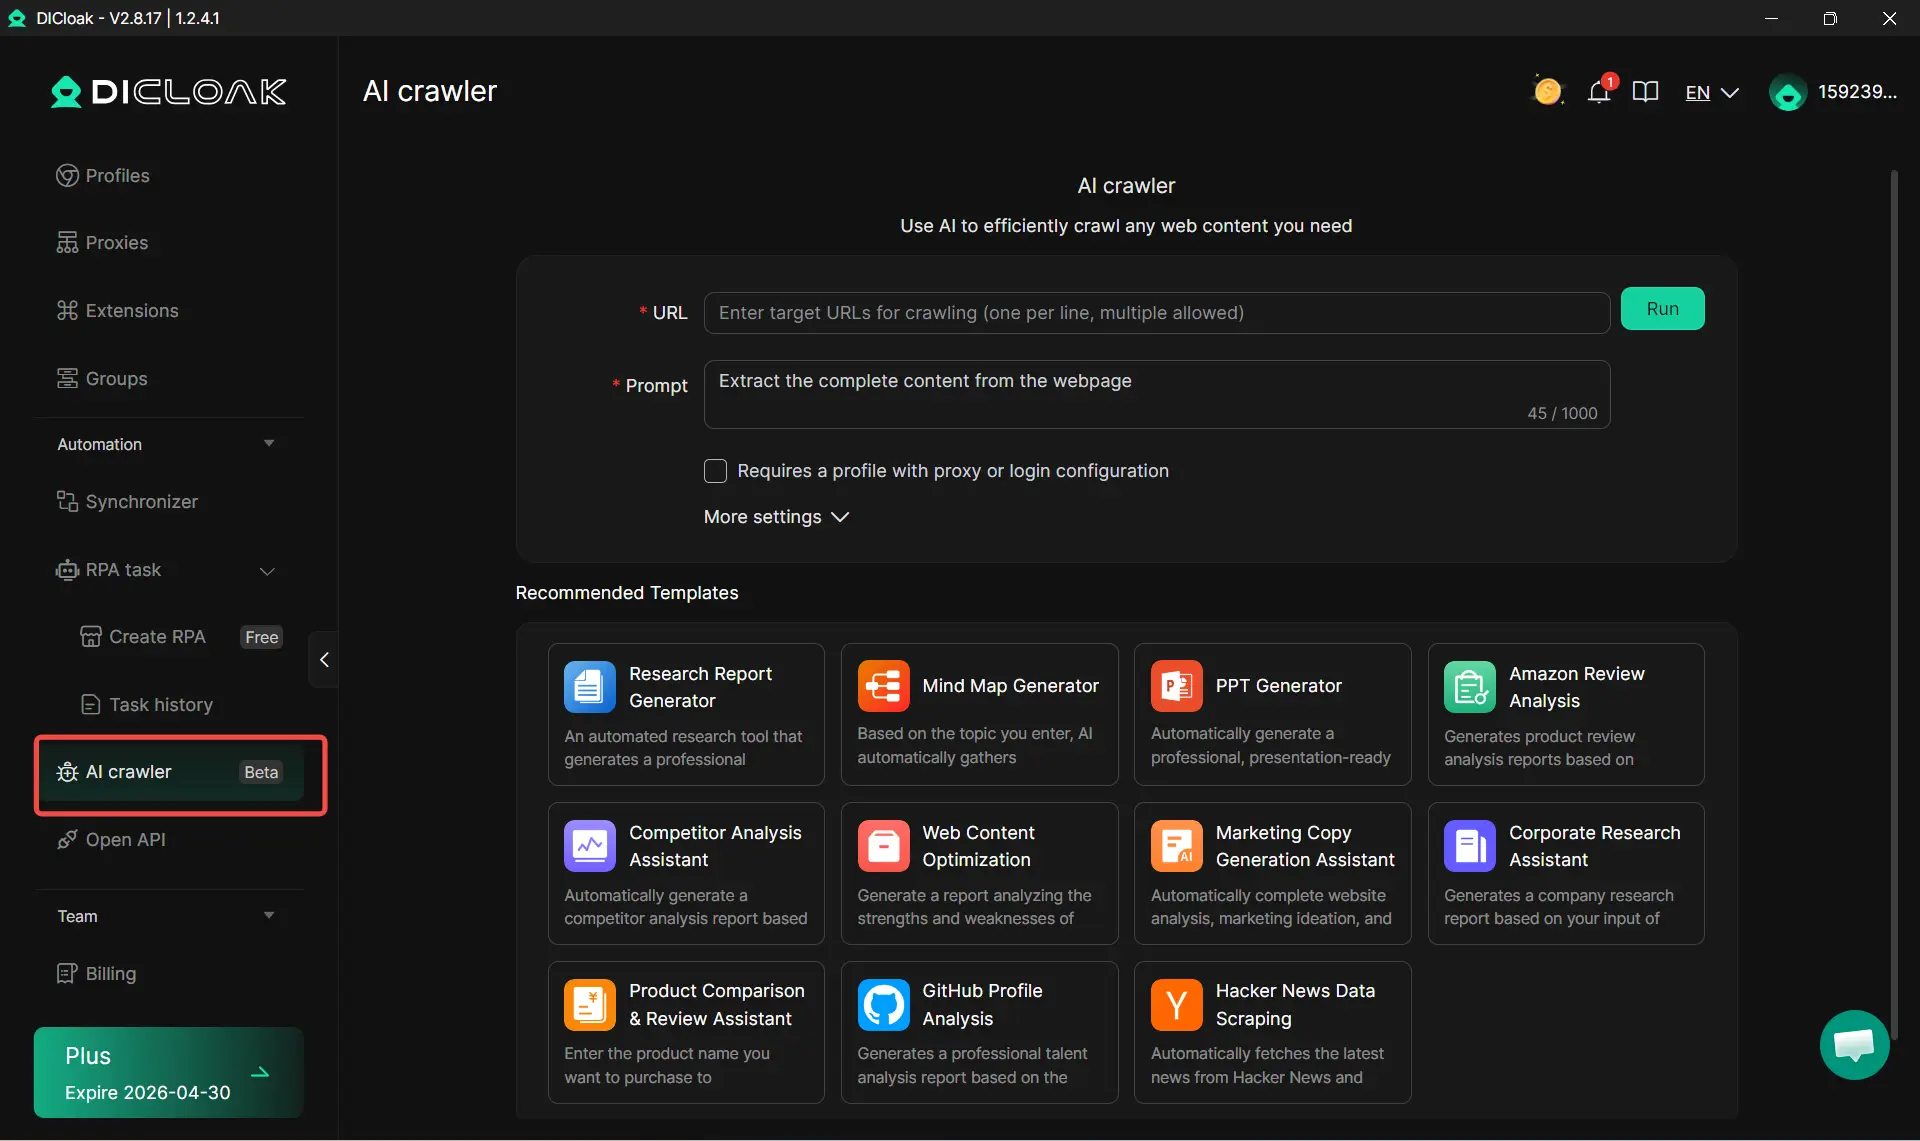Click the user avatar icon
The image size is (1920, 1141).
pyautogui.click(x=1787, y=93)
